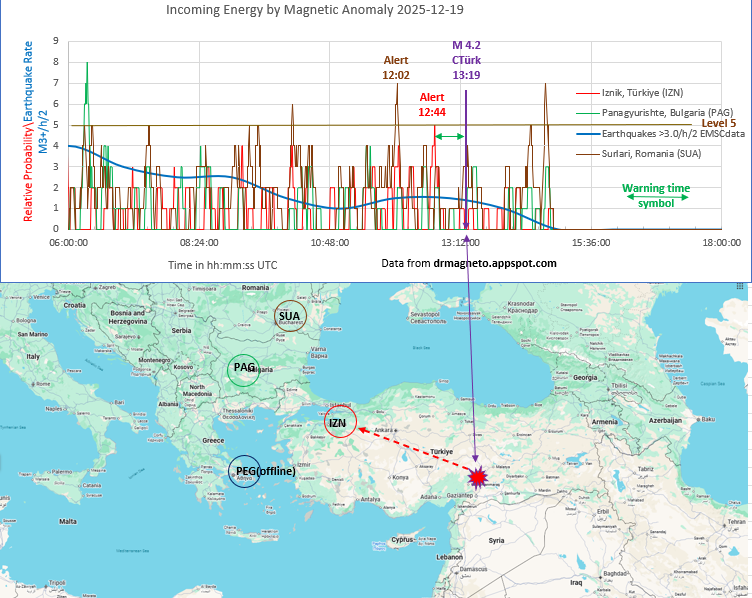Select the PEG(offline) station circle in Greece
This screenshot has height=598, width=752.
244,471
